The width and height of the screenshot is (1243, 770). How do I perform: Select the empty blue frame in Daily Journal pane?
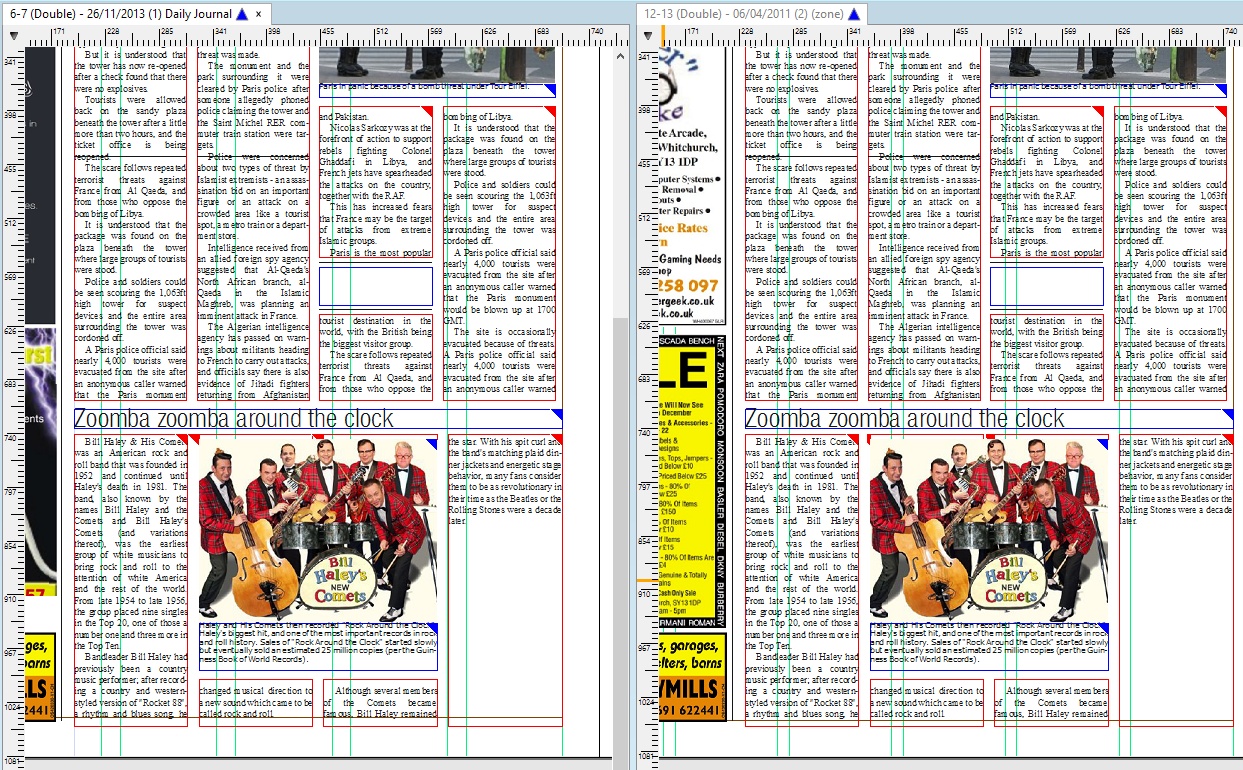375,286
